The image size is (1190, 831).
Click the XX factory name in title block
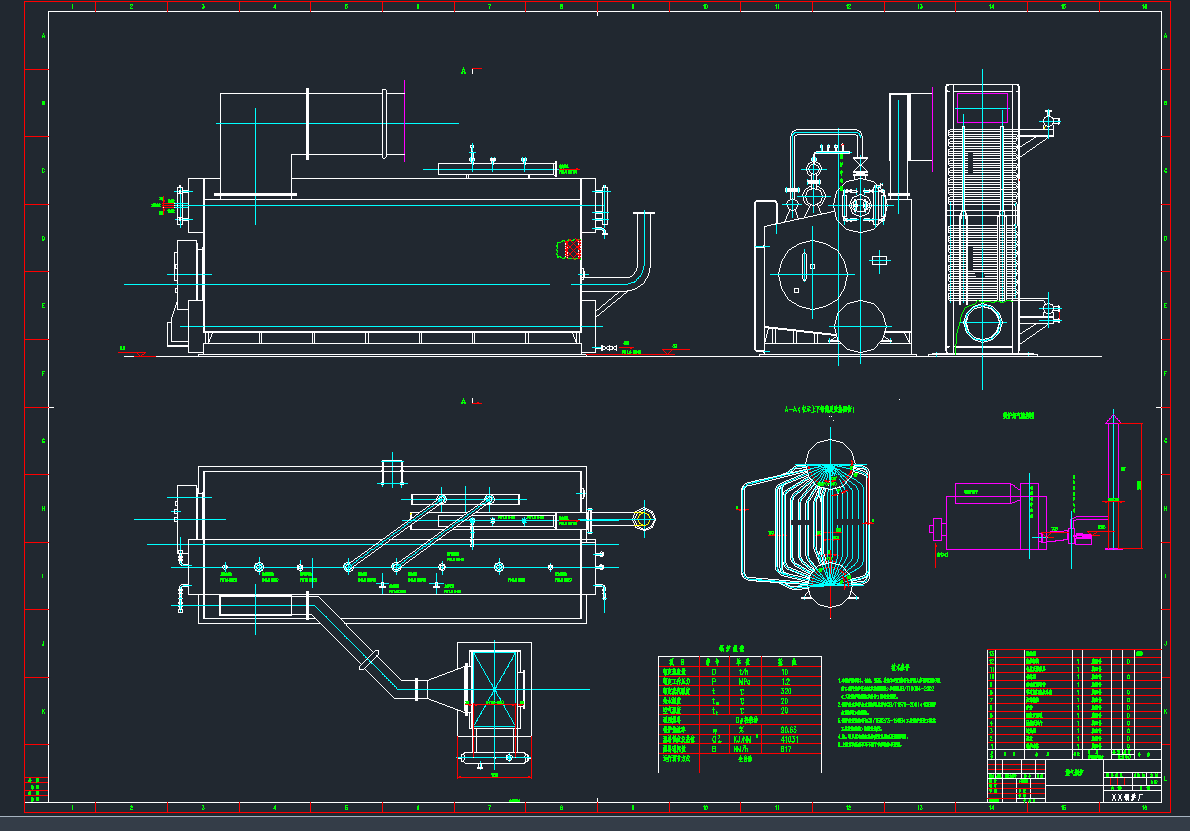pyautogui.click(x=1131, y=797)
